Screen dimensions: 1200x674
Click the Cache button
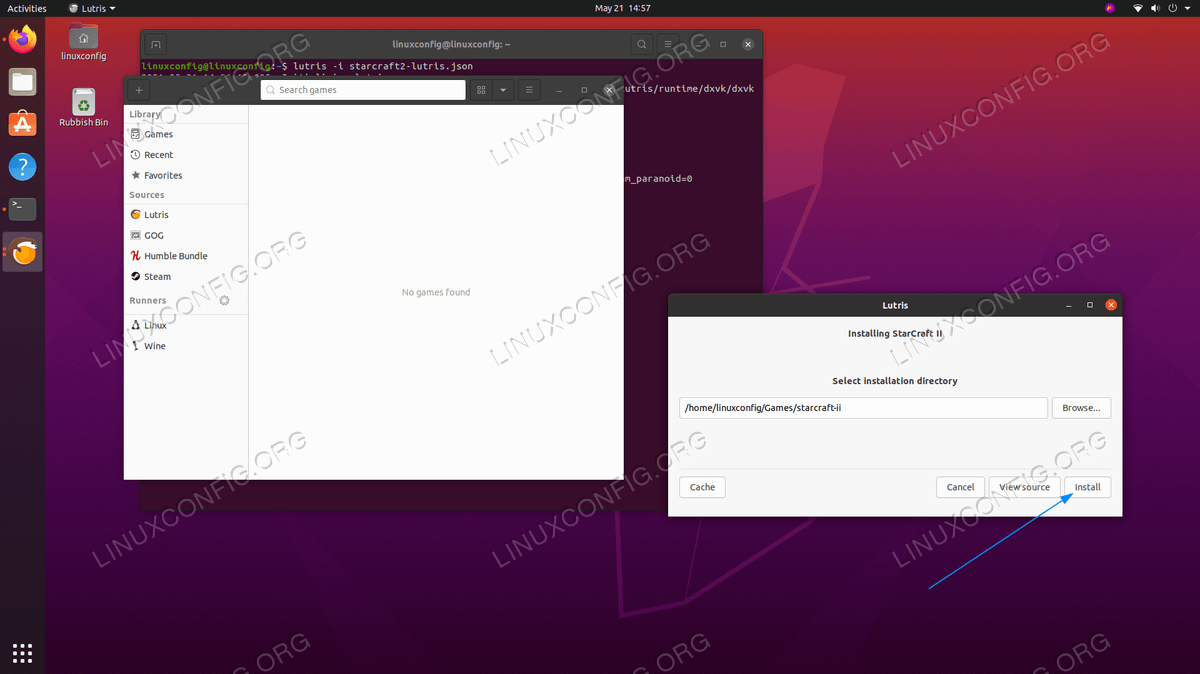pyautogui.click(x=702, y=487)
